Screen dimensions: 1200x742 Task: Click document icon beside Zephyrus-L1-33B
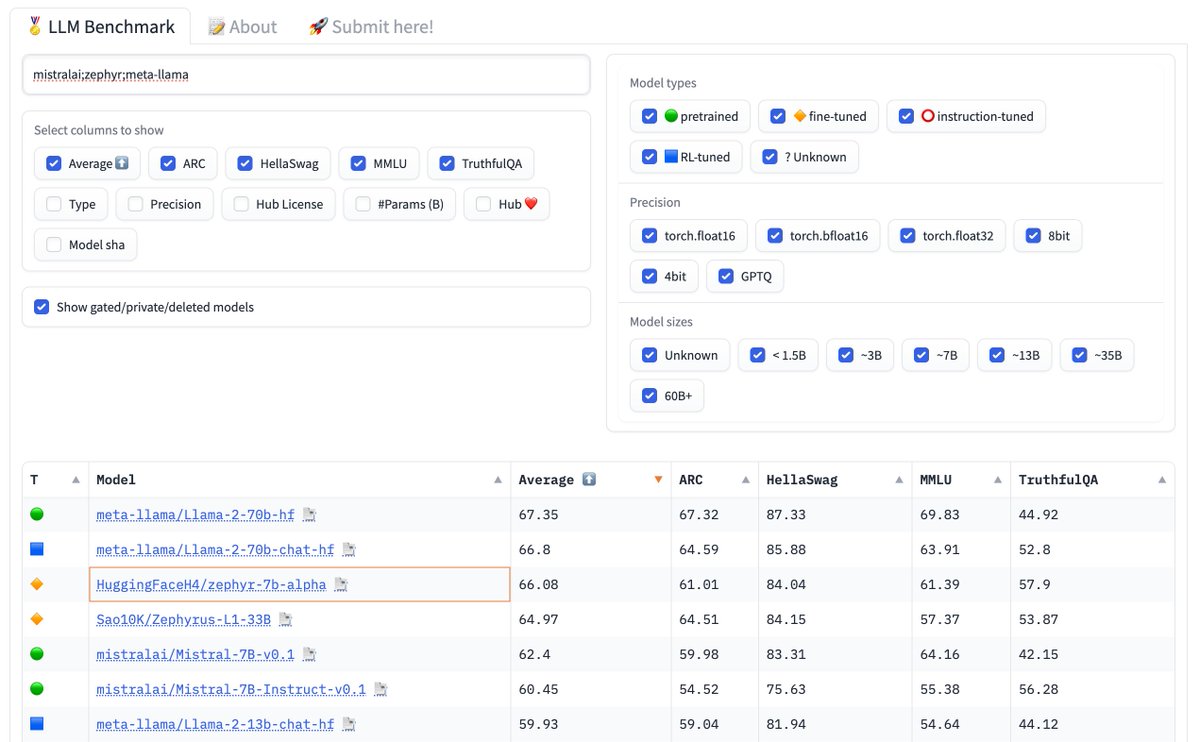[x=286, y=620]
